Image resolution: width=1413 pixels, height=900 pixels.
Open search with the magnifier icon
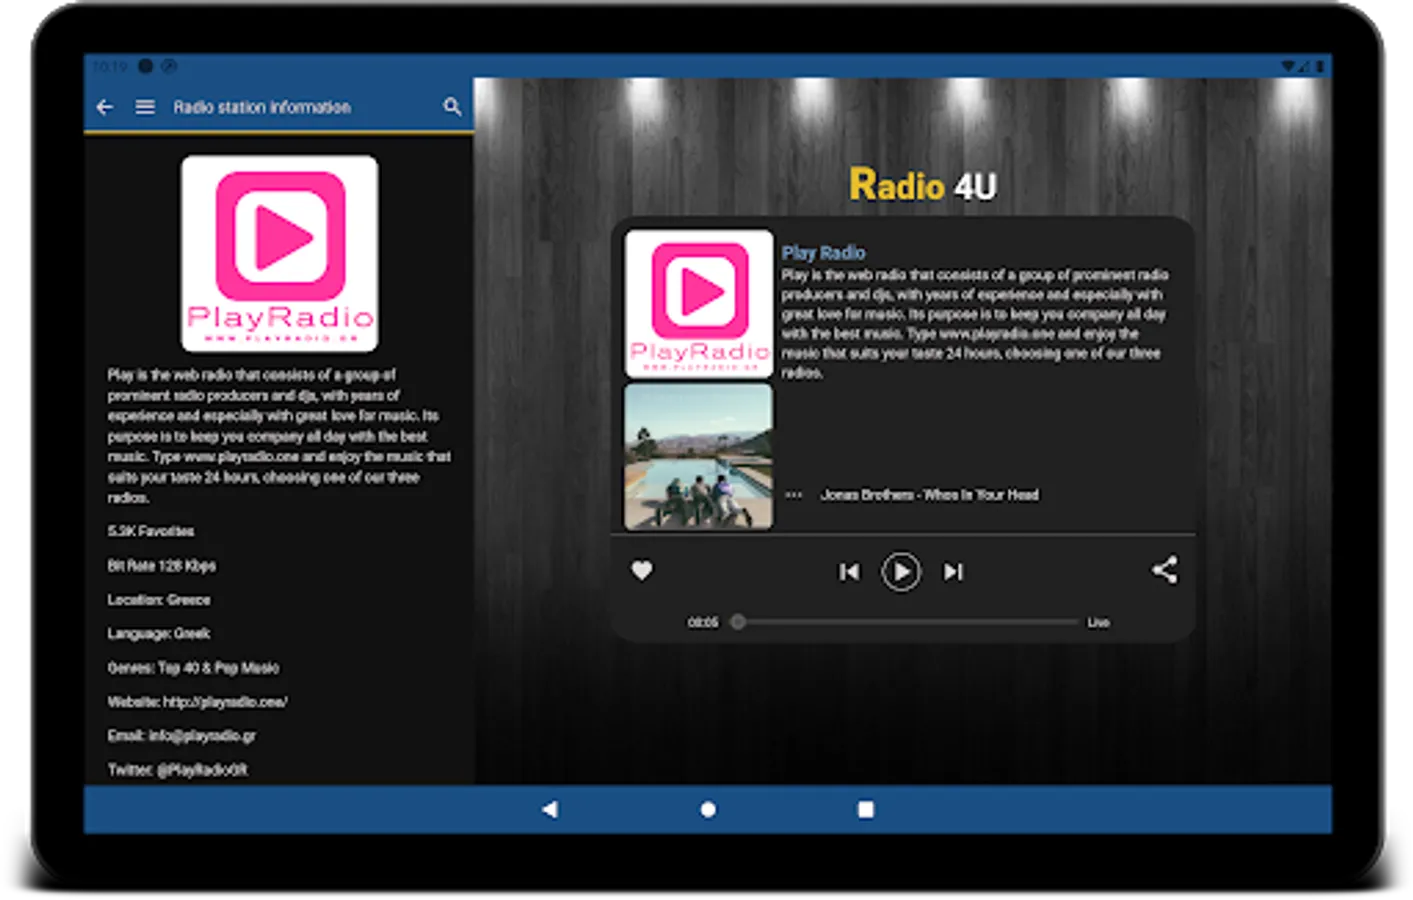coord(452,107)
